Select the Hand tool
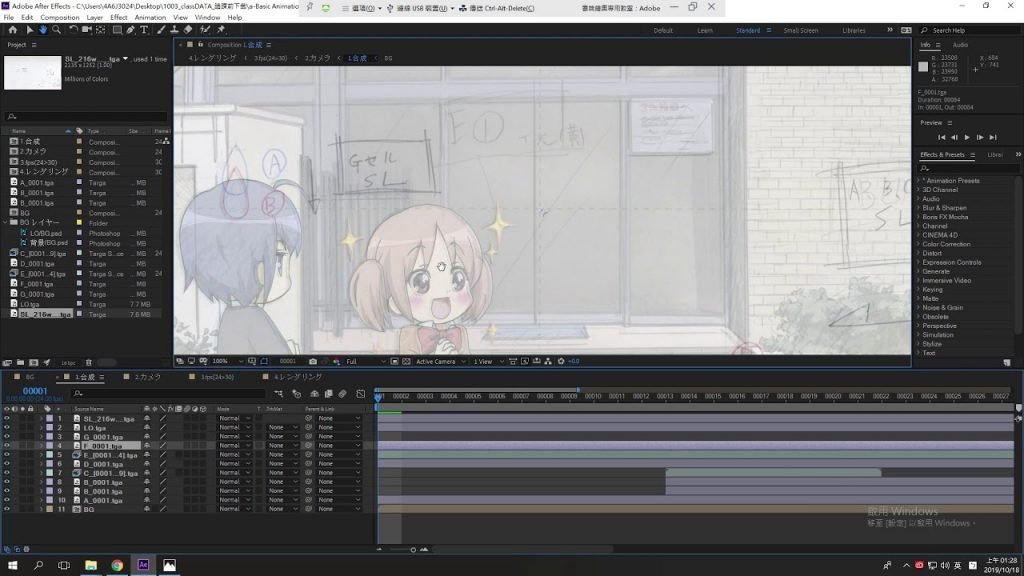The image size is (1024, 576). coord(43,30)
